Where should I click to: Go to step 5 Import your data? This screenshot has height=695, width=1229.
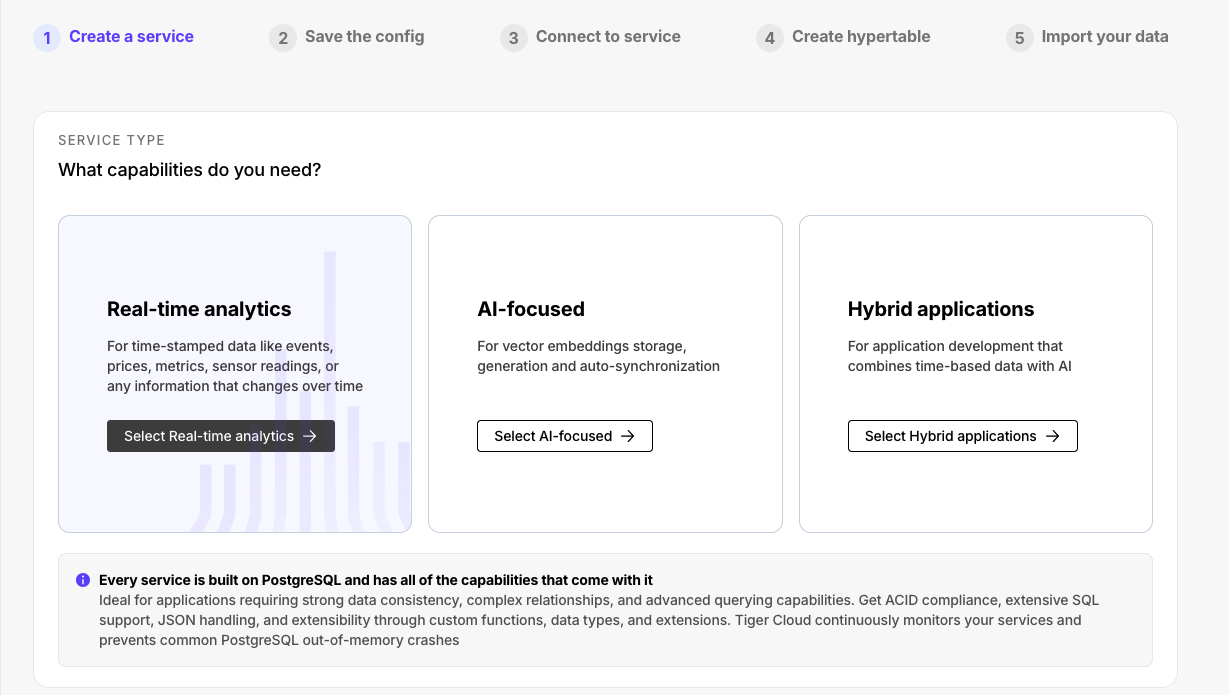[x=1087, y=37]
